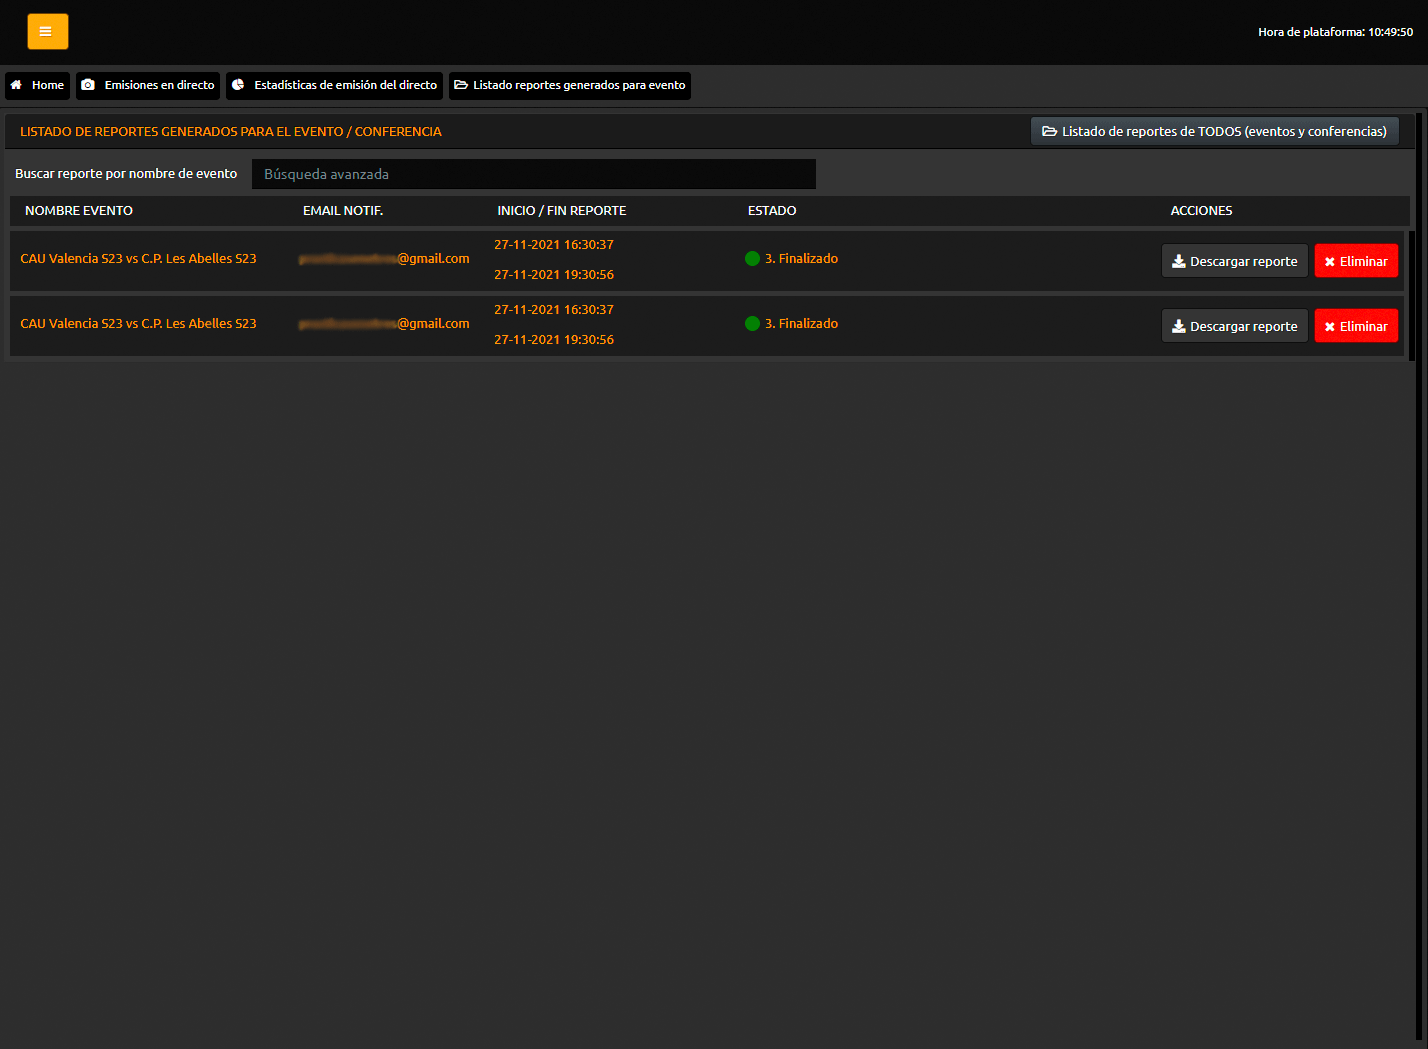Click ESTADO column header

pyautogui.click(x=772, y=211)
